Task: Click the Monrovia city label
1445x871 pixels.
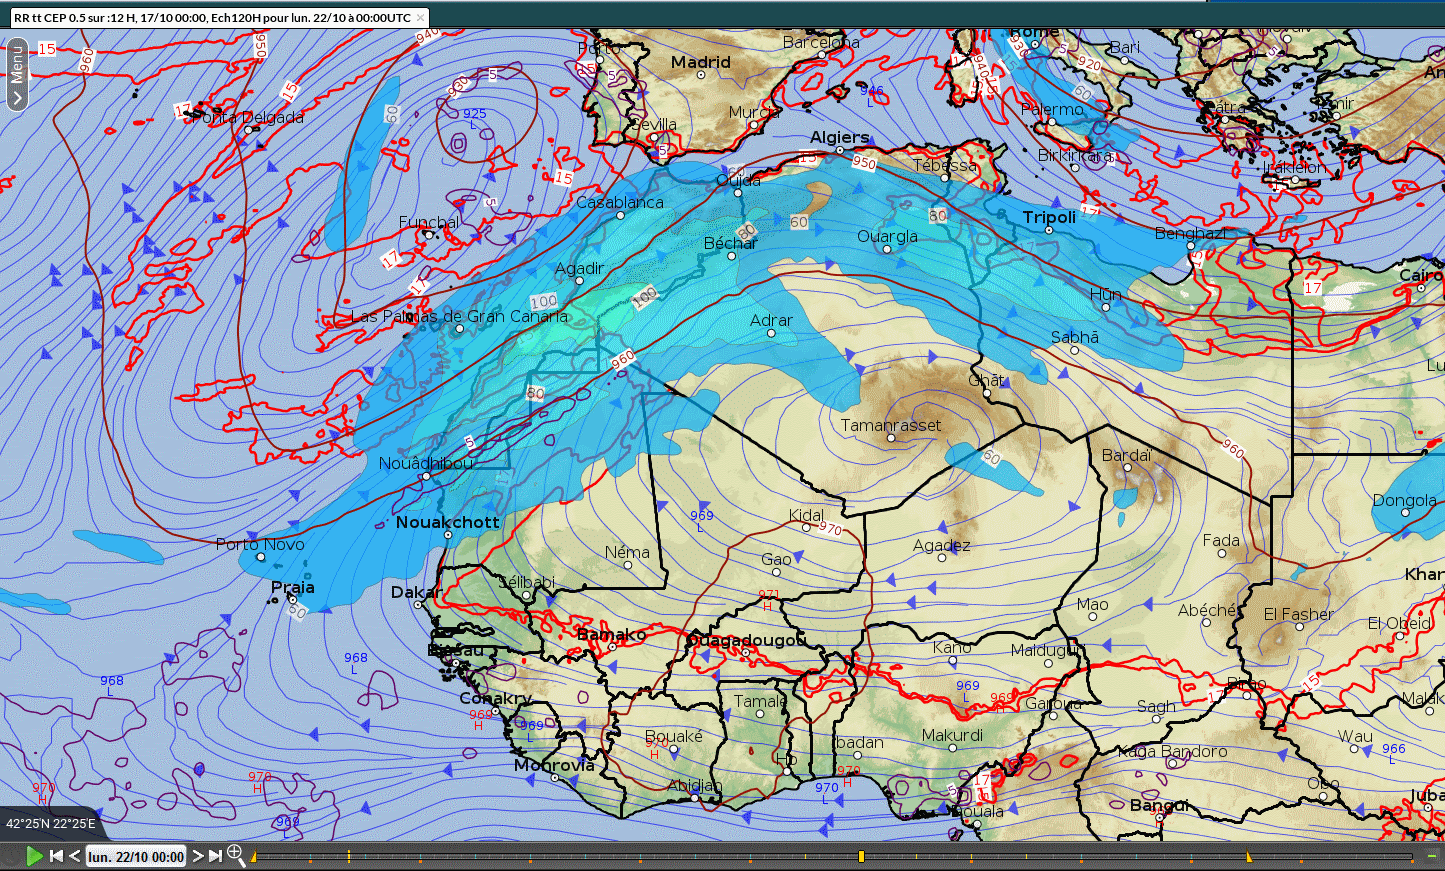Action: pos(554,765)
